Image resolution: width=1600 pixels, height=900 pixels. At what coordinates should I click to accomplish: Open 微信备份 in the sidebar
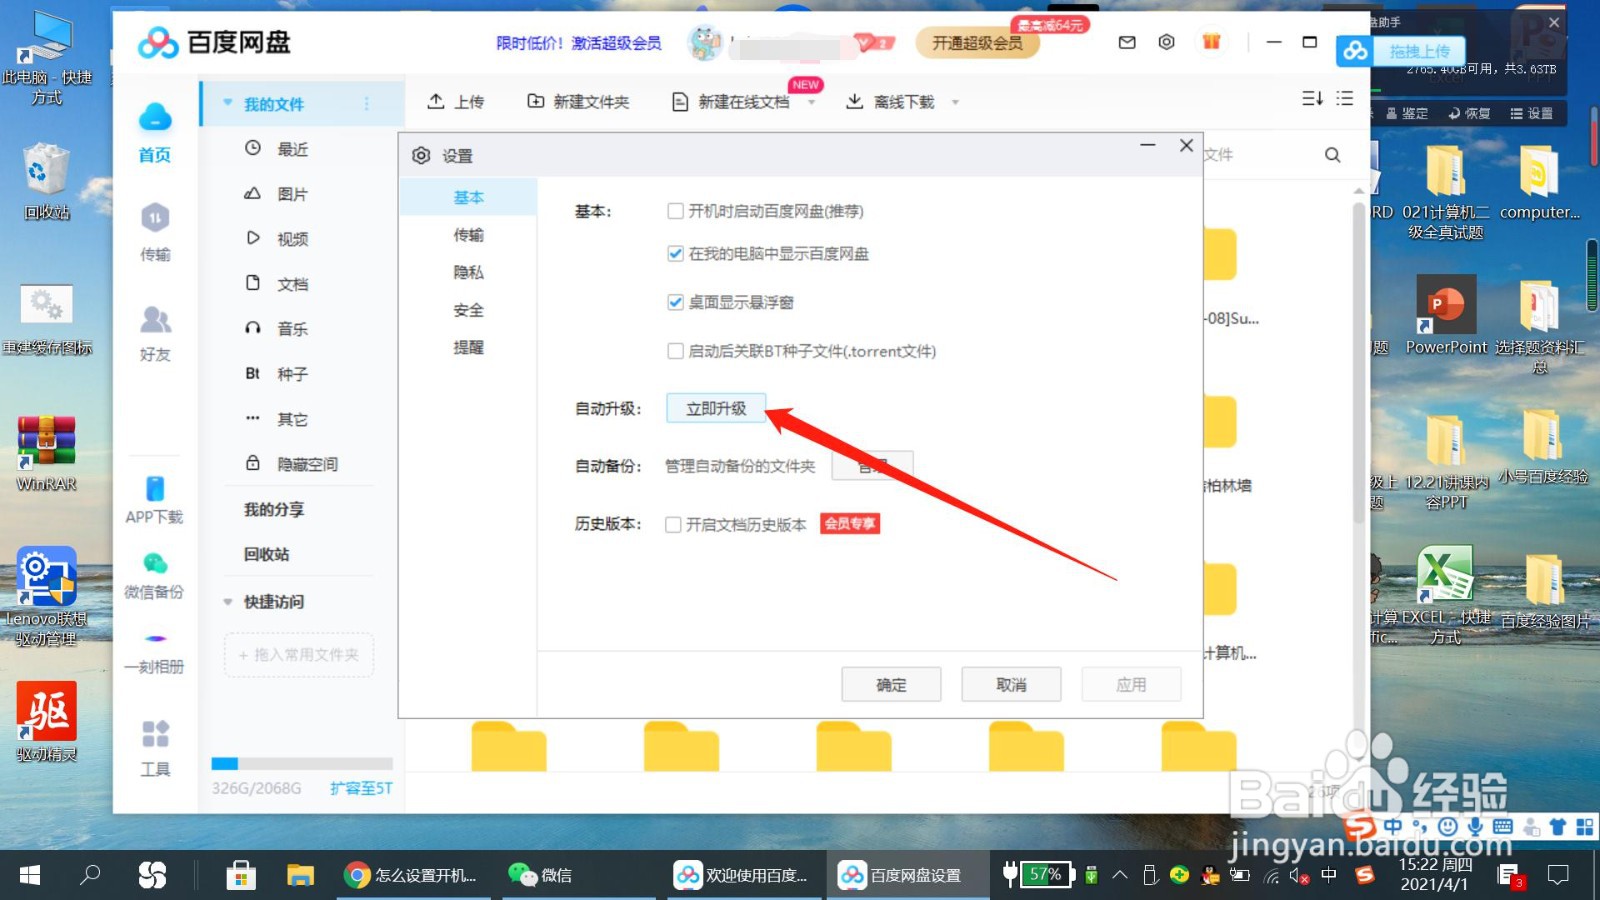154,575
